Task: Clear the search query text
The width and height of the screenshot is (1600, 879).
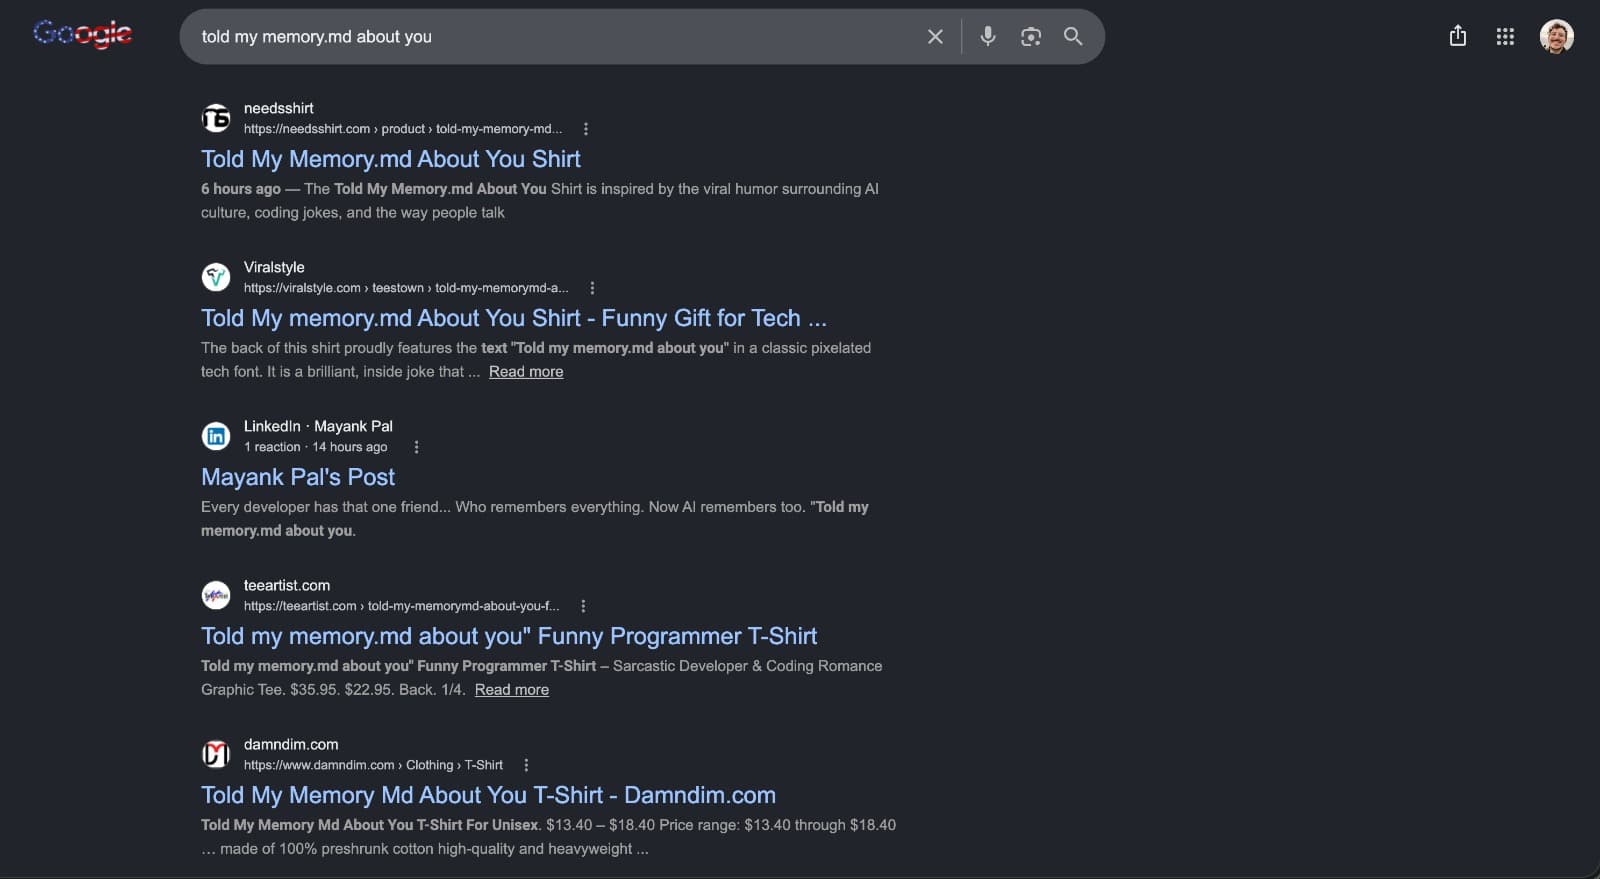Action: [935, 37]
